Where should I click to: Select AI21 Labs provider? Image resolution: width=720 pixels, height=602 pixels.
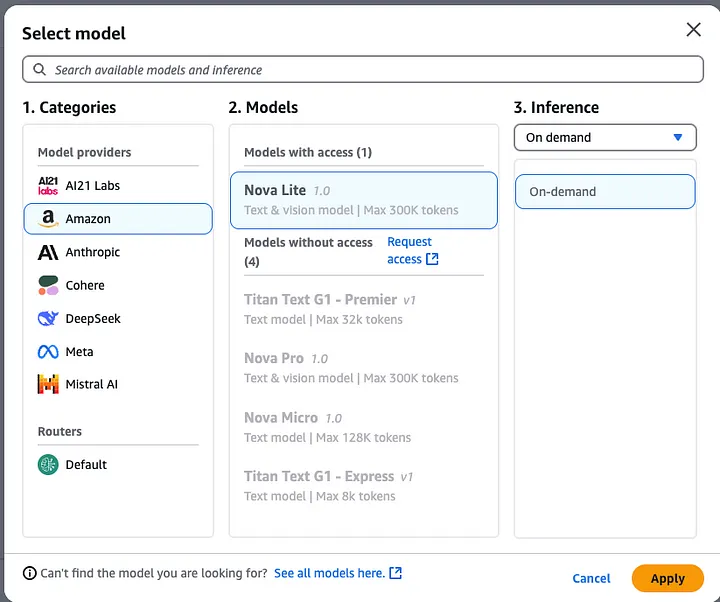[x=118, y=186]
